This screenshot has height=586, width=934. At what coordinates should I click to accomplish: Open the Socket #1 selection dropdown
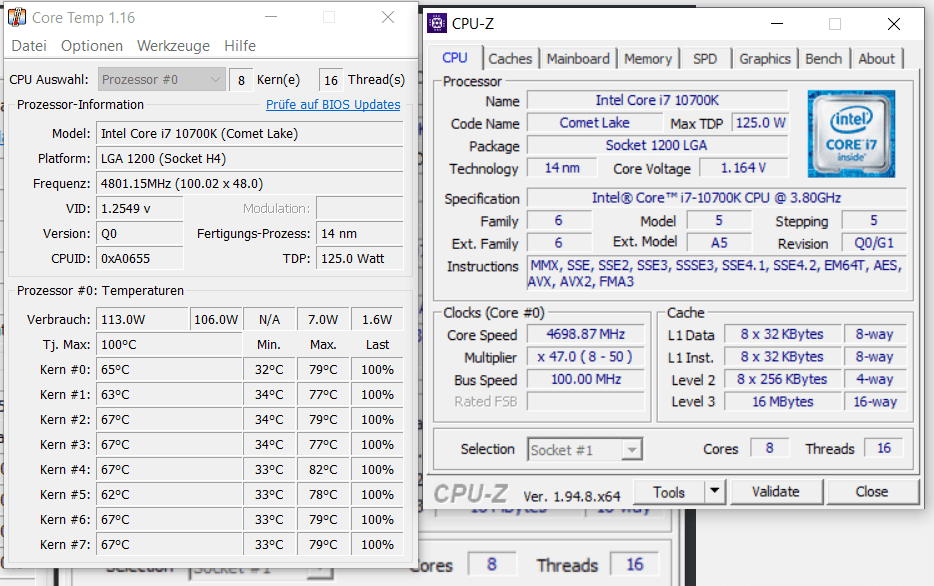click(585, 450)
